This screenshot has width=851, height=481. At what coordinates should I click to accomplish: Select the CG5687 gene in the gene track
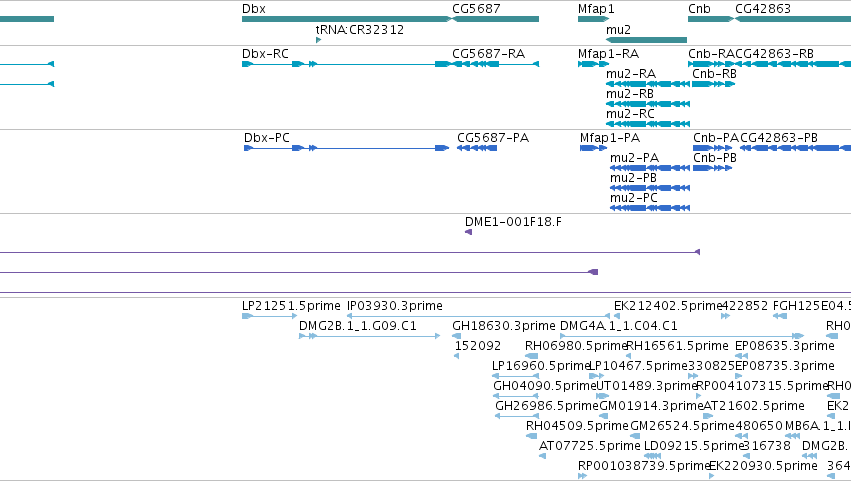[495, 19]
